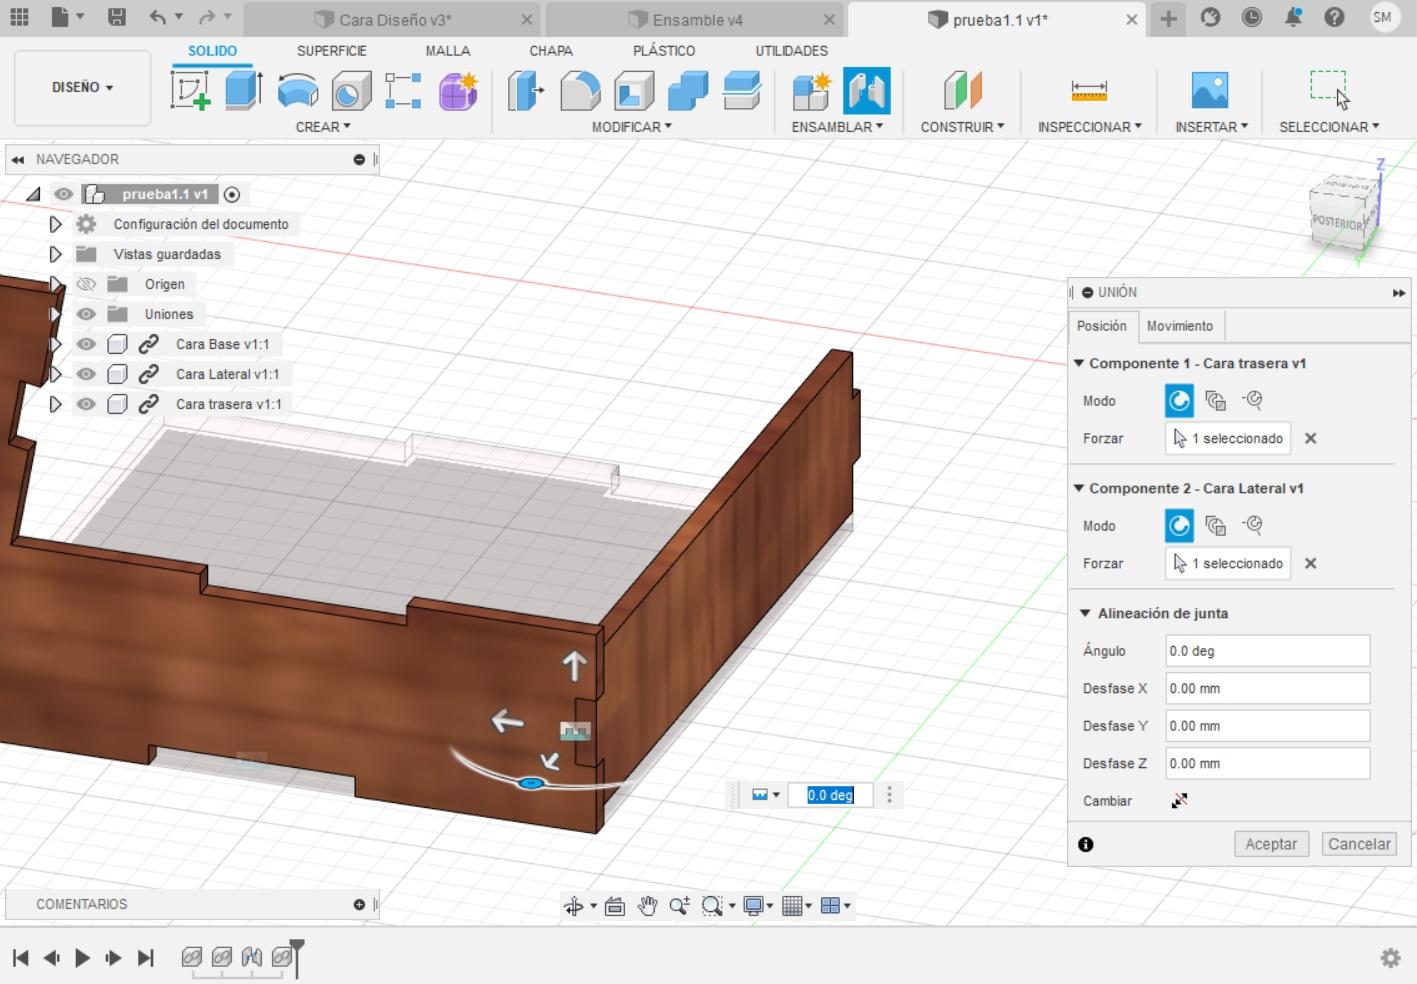This screenshot has height=984, width=1417.
Task: Open the DISEÑO workspace dropdown
Action: 82,88
